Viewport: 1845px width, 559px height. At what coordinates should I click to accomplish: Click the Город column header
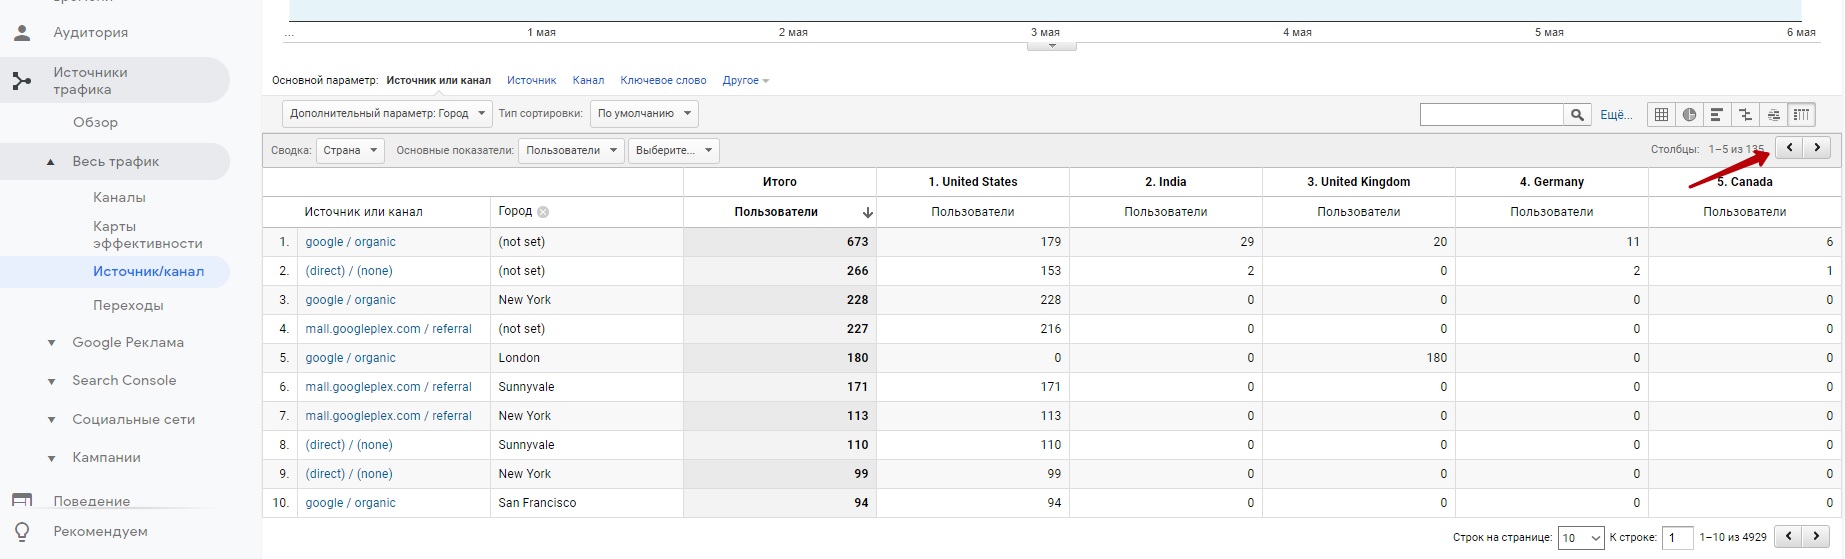click(515, 211)
